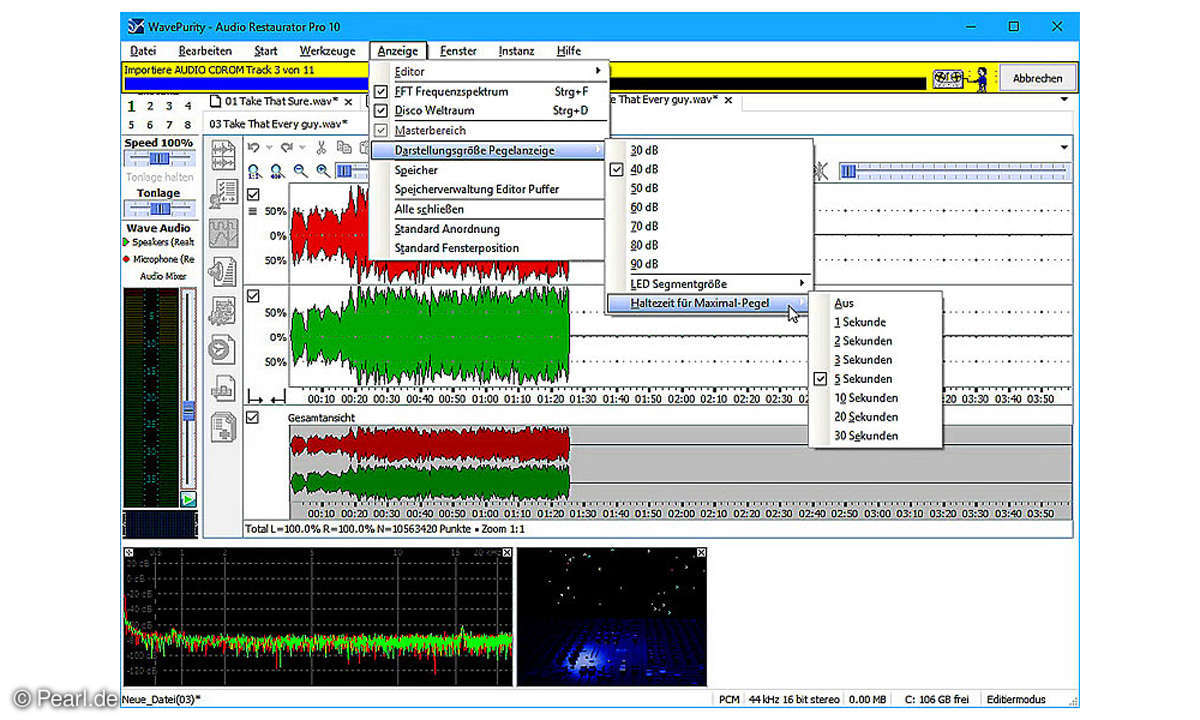
Task: Open the Hilfe menu
Action: (x=568, y=51)
